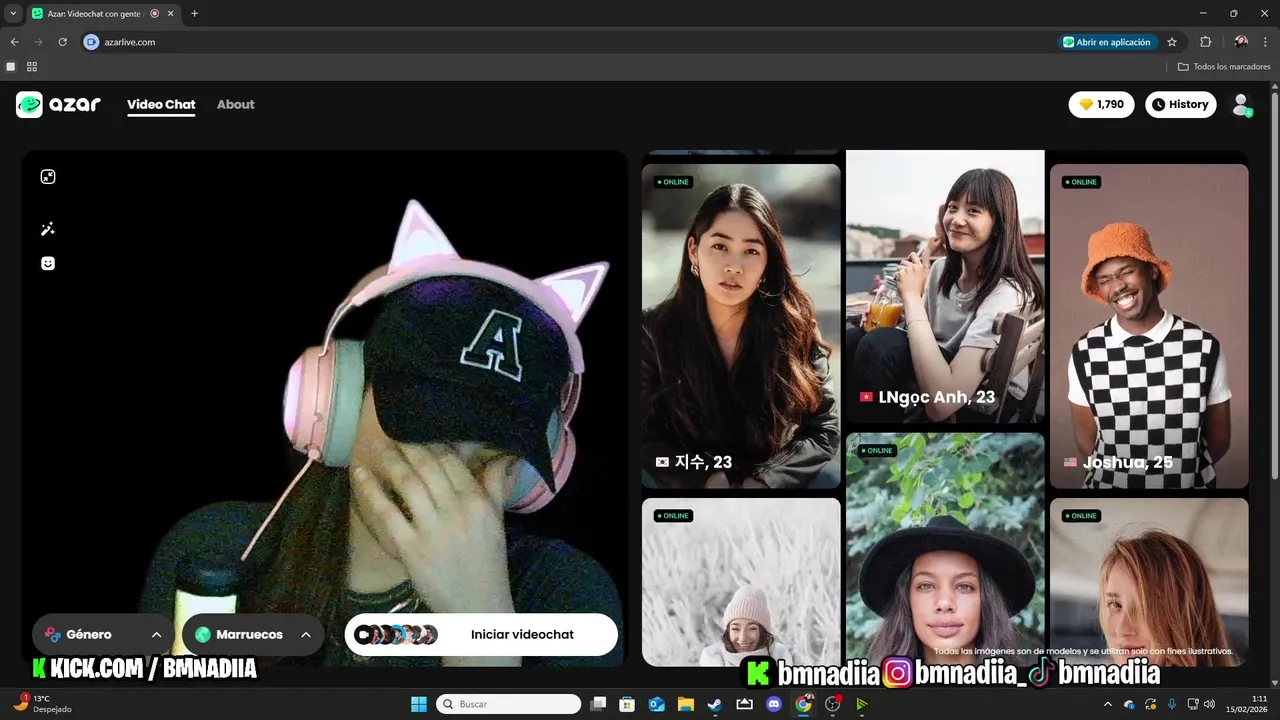Open Outlook from the taskbar
The width and height of the screenshot is (1280, 720).
[x=657, y=704]
